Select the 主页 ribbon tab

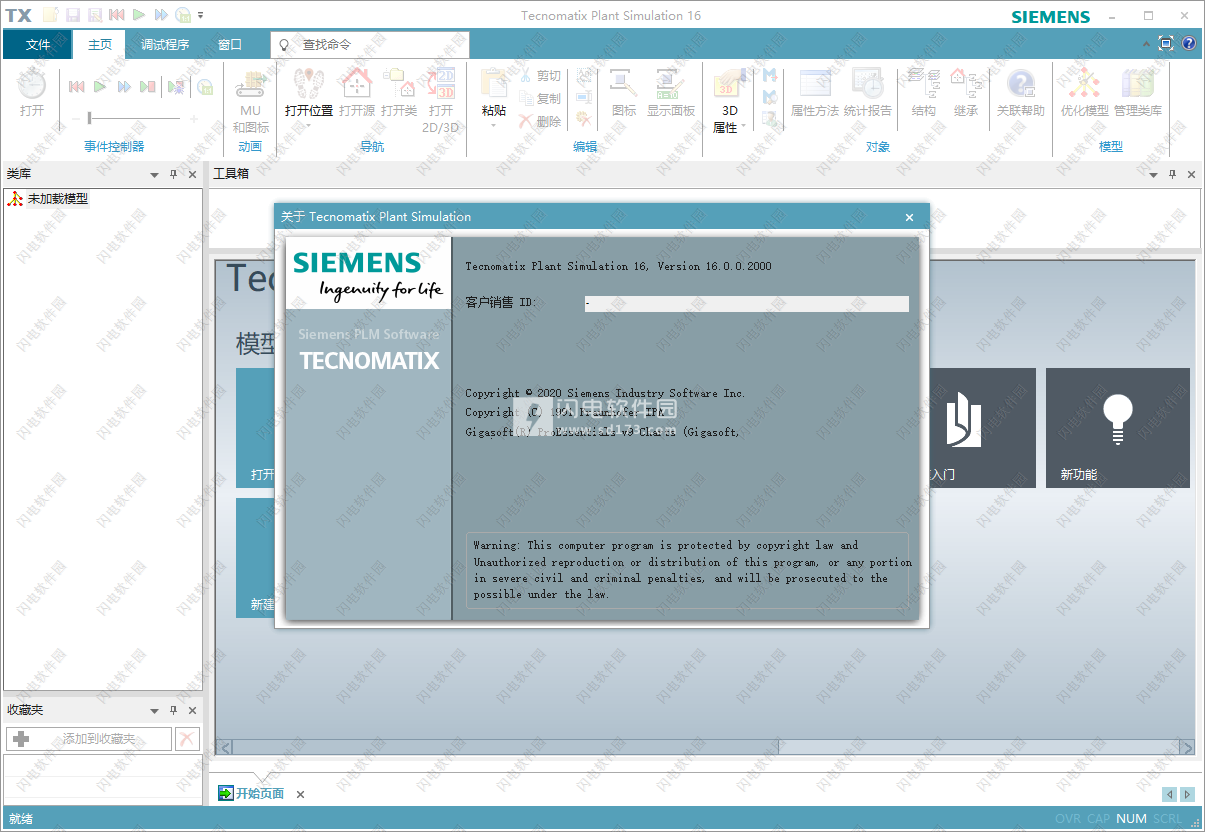click(100, 44)
